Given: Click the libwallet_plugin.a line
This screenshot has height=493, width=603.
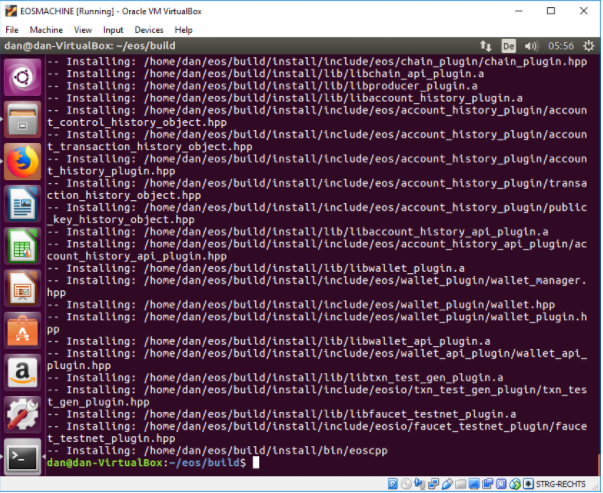Looking at the screenshot, I should point(256,268).
